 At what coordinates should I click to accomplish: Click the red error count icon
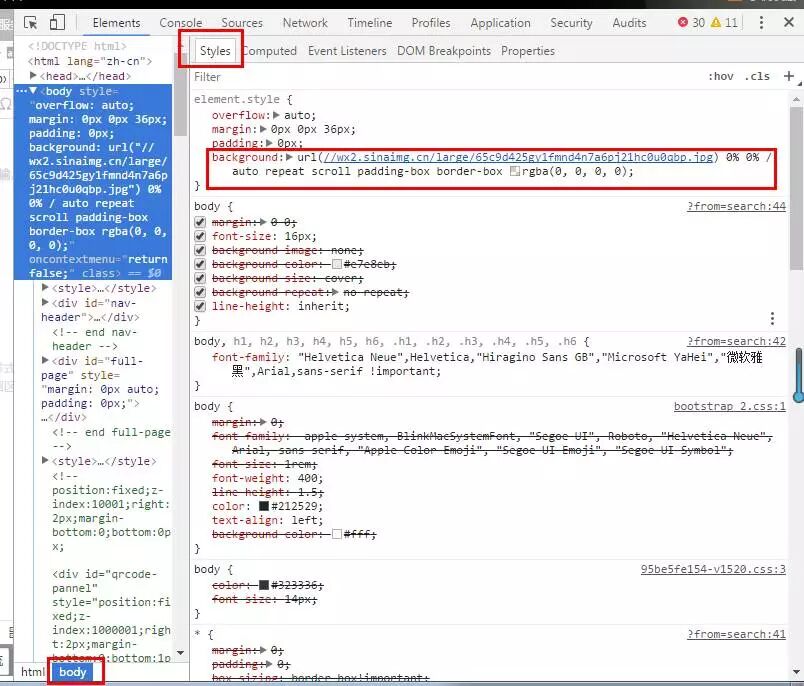pyautogui.click(x=684, y=22)
